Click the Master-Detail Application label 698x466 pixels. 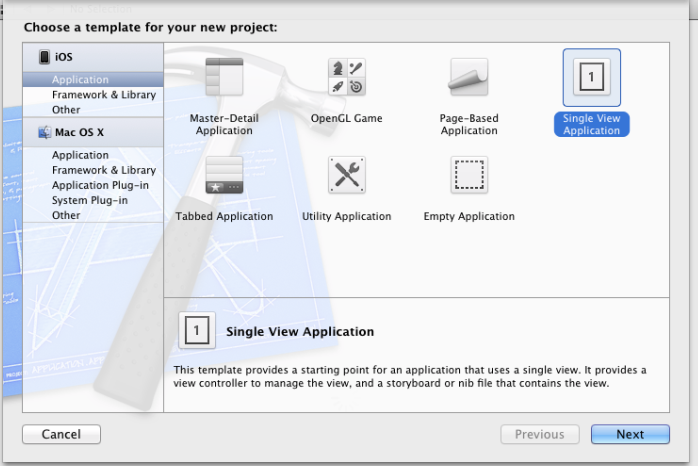tap(224, 124)
